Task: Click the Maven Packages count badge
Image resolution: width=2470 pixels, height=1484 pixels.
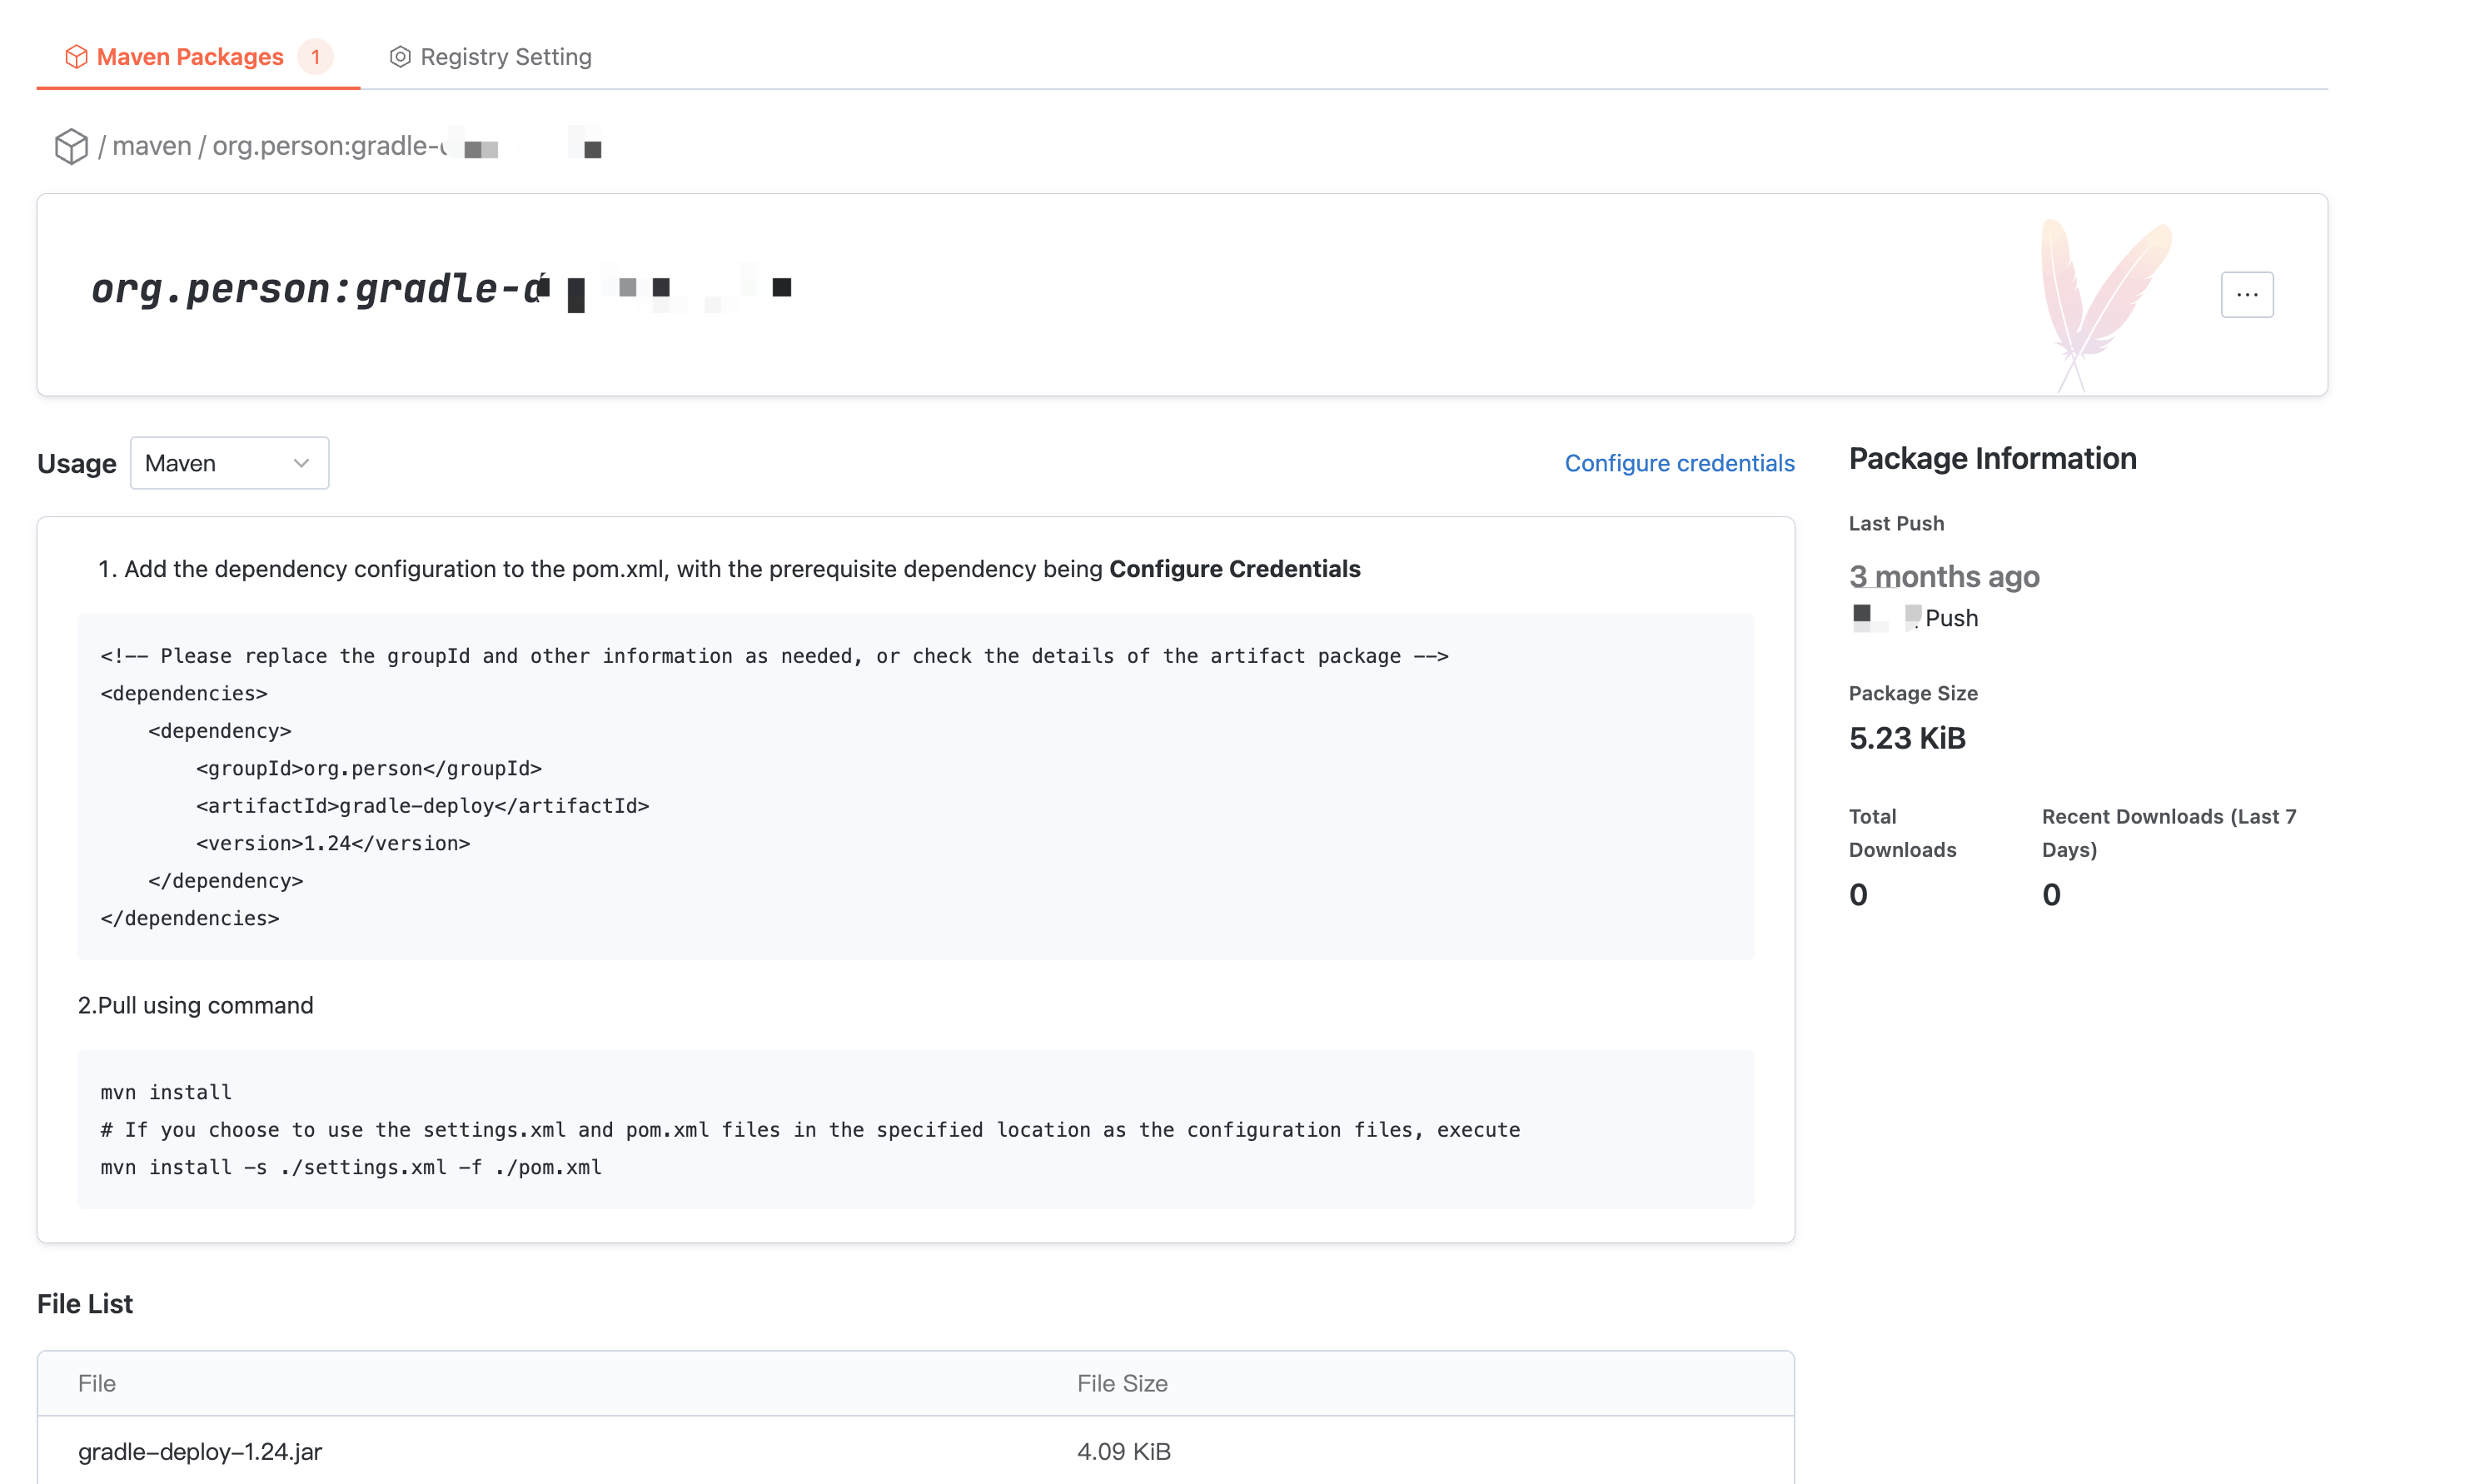Action: tap(315, 57)
